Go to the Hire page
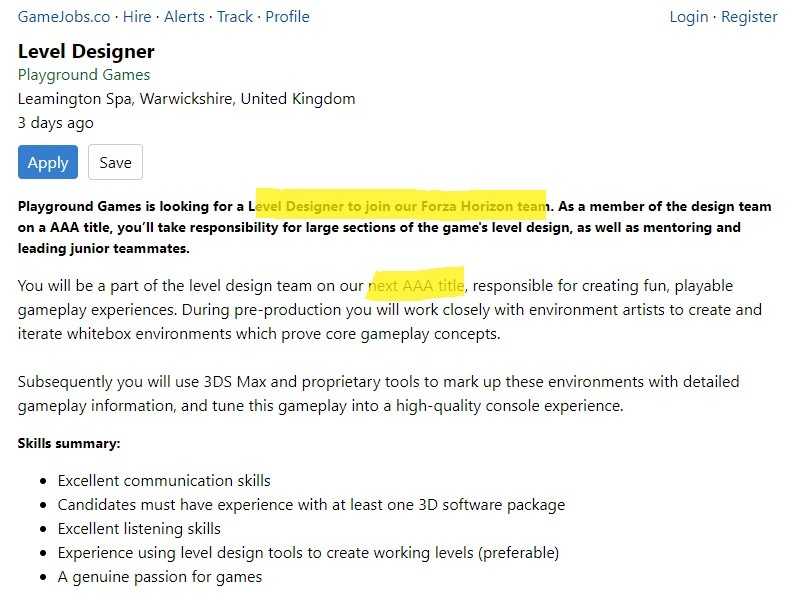 (139, 17)
